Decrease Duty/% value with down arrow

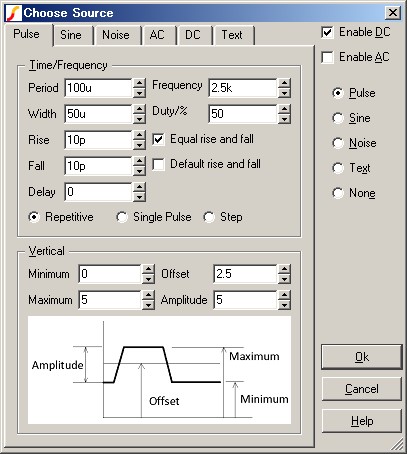tap(284, 119)
